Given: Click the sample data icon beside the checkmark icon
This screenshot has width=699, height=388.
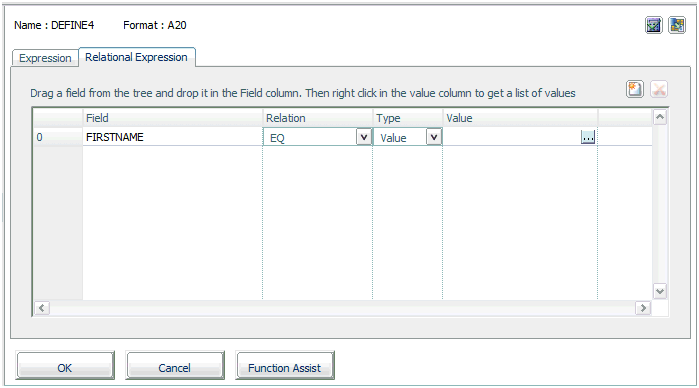Looking at the screenshot, I should (x=677, y=25).
